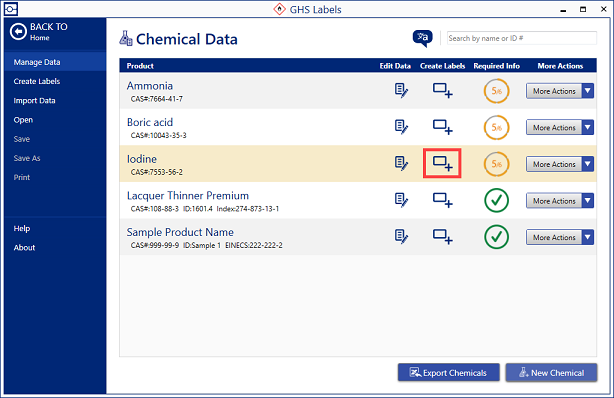View Boric acid required info 5/6 indicator
This screenshot has width=614, height=398.
click(x=497, y=127)
